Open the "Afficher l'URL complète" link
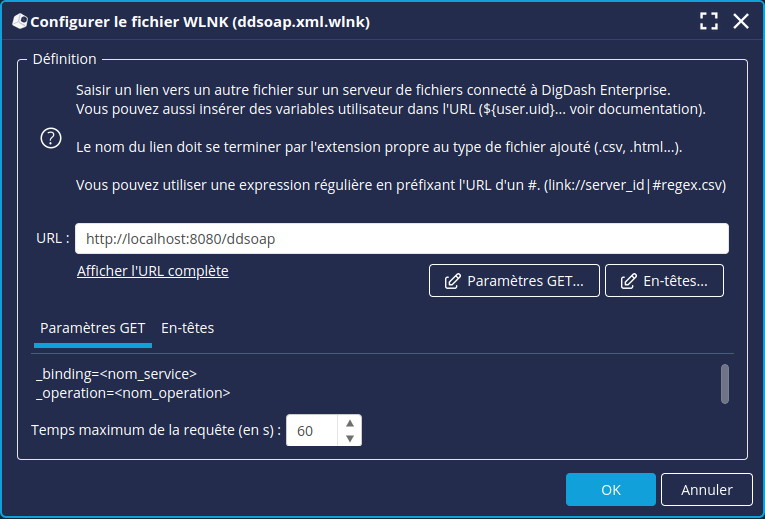The width and height of the screenshot is (765, 519). click(x=153, y=271)
